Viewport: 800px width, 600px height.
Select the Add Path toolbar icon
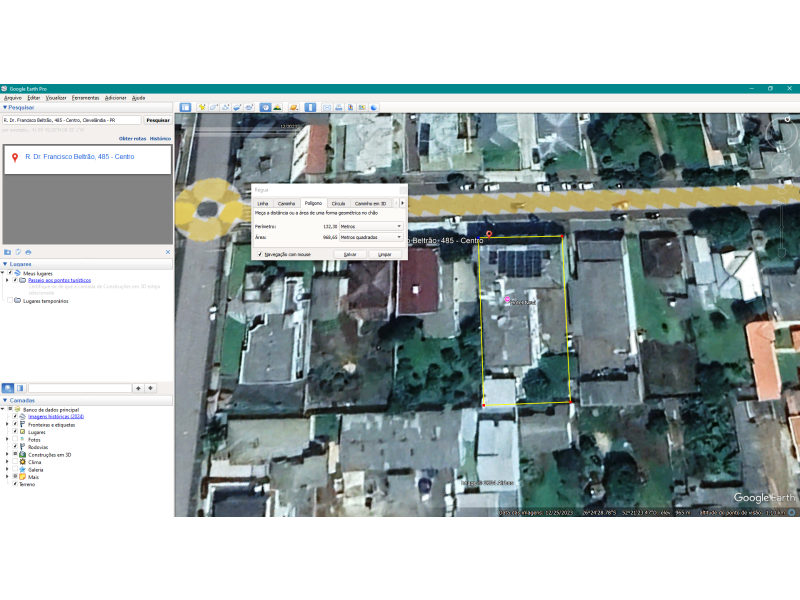226,107
